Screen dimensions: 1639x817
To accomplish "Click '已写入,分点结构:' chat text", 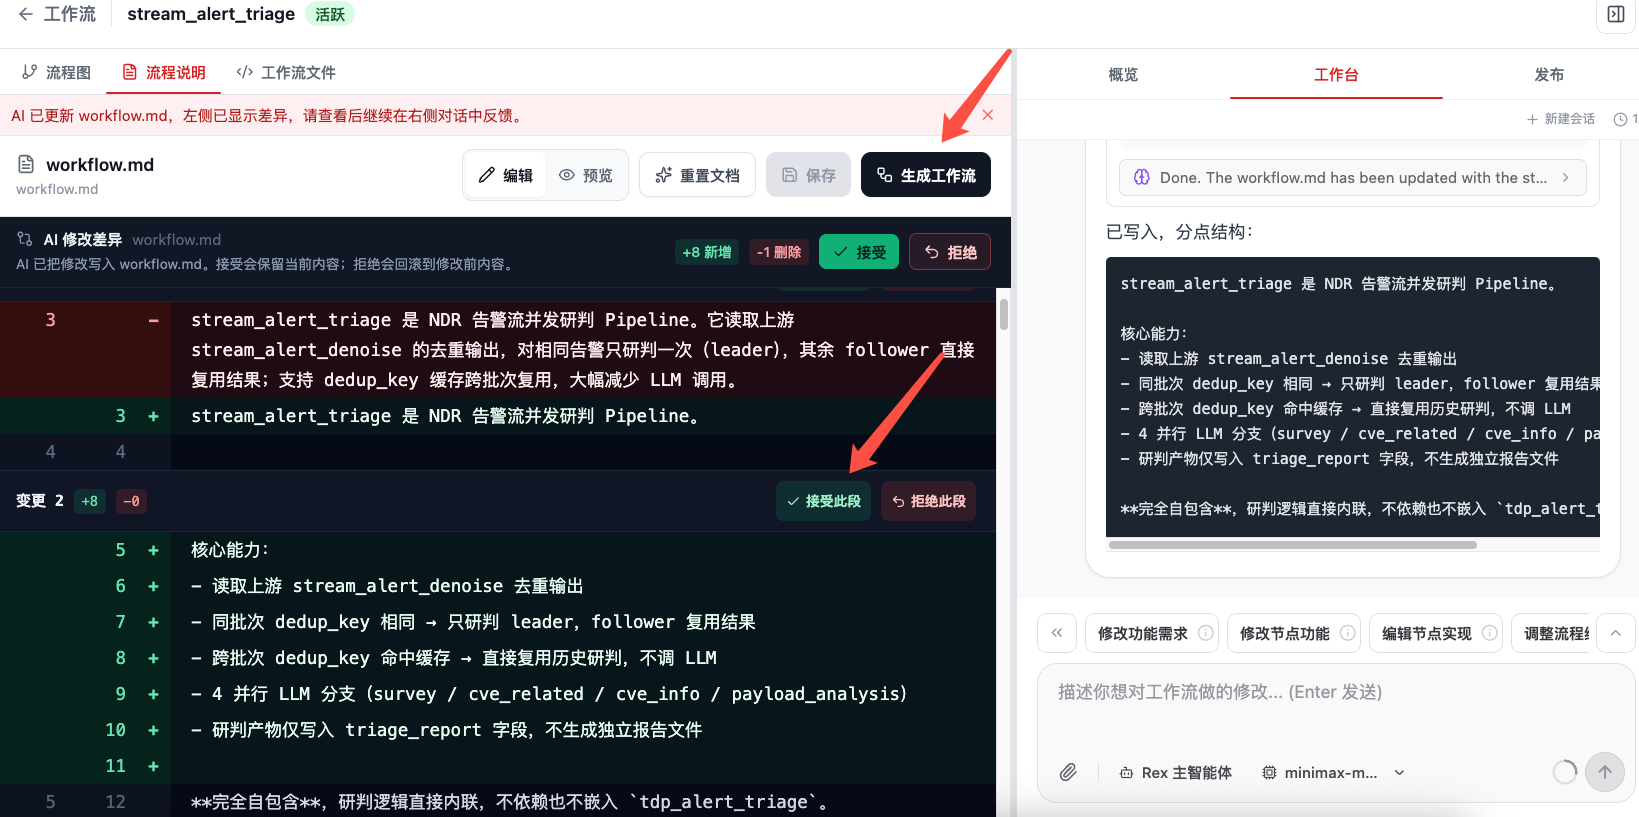I will pyautogui.click(x=1180, y=232).
